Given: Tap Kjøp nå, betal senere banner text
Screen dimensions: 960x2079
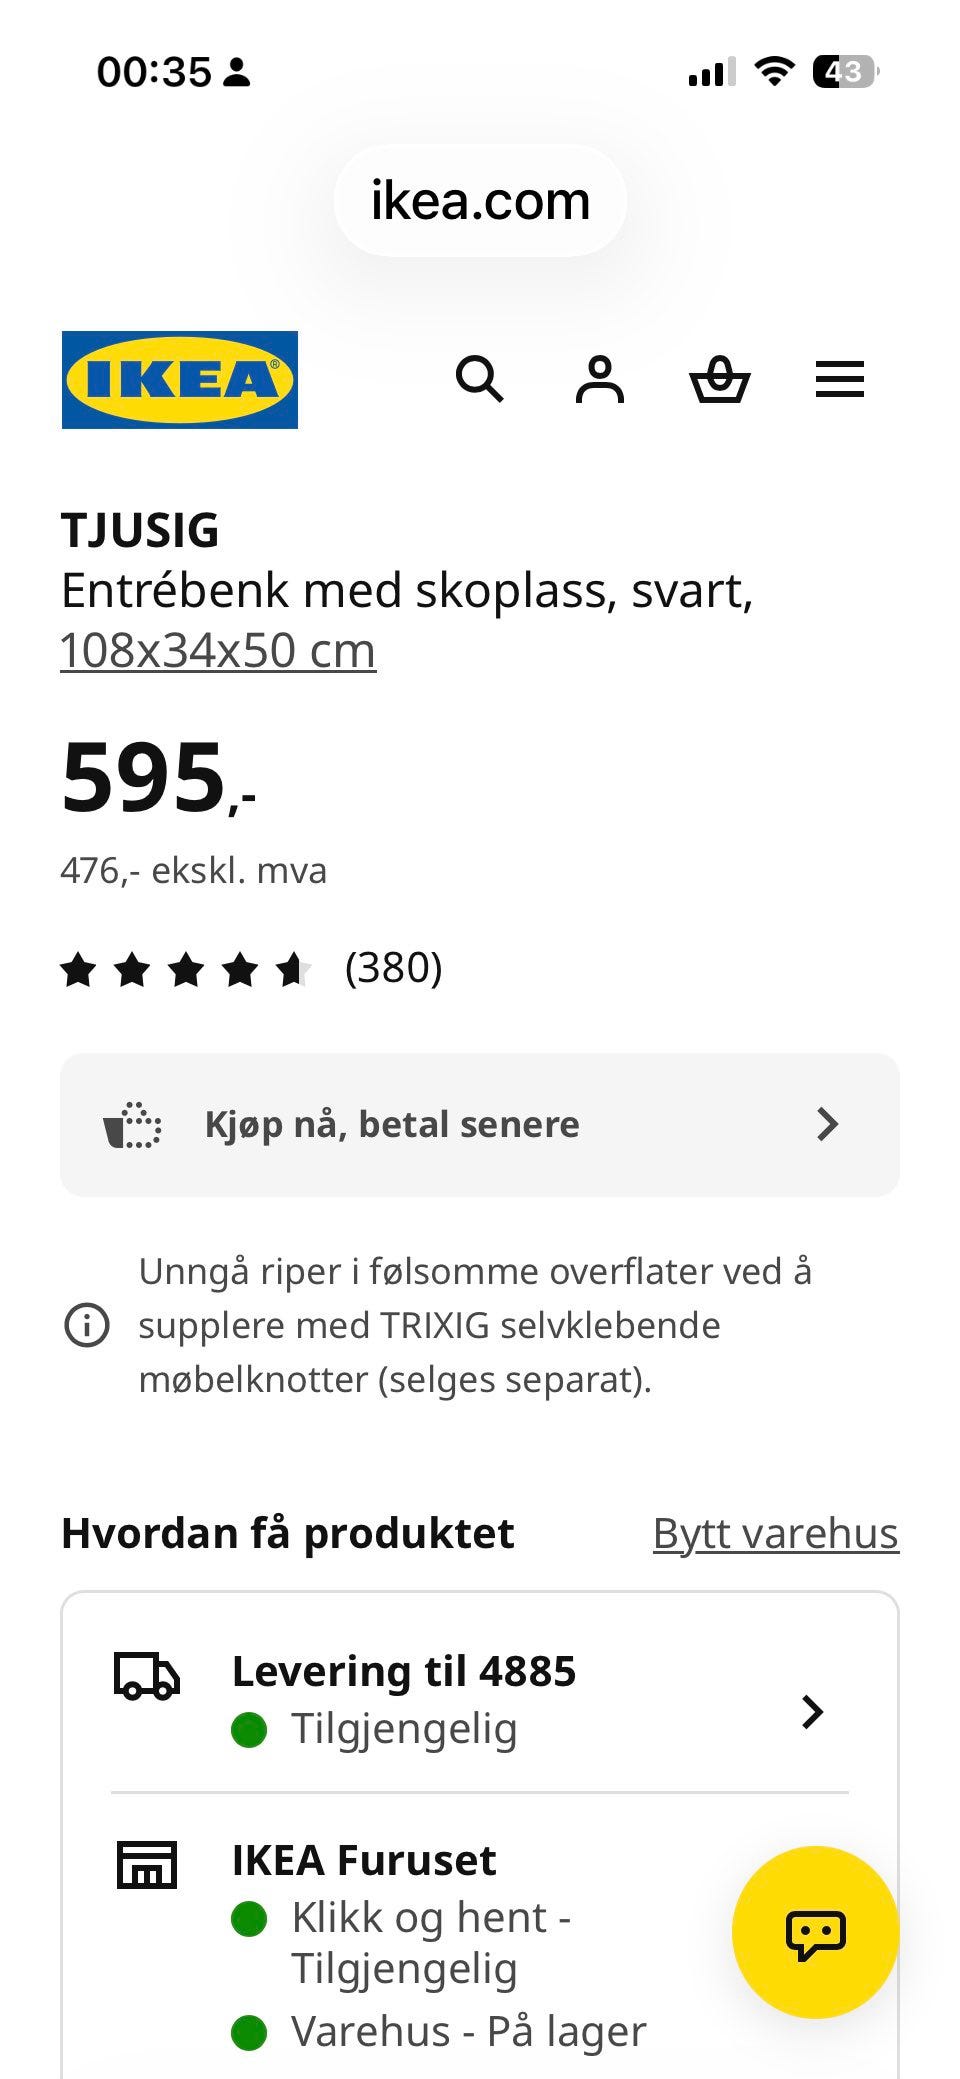Looking at the screenshot, I should coord(392,1125).
